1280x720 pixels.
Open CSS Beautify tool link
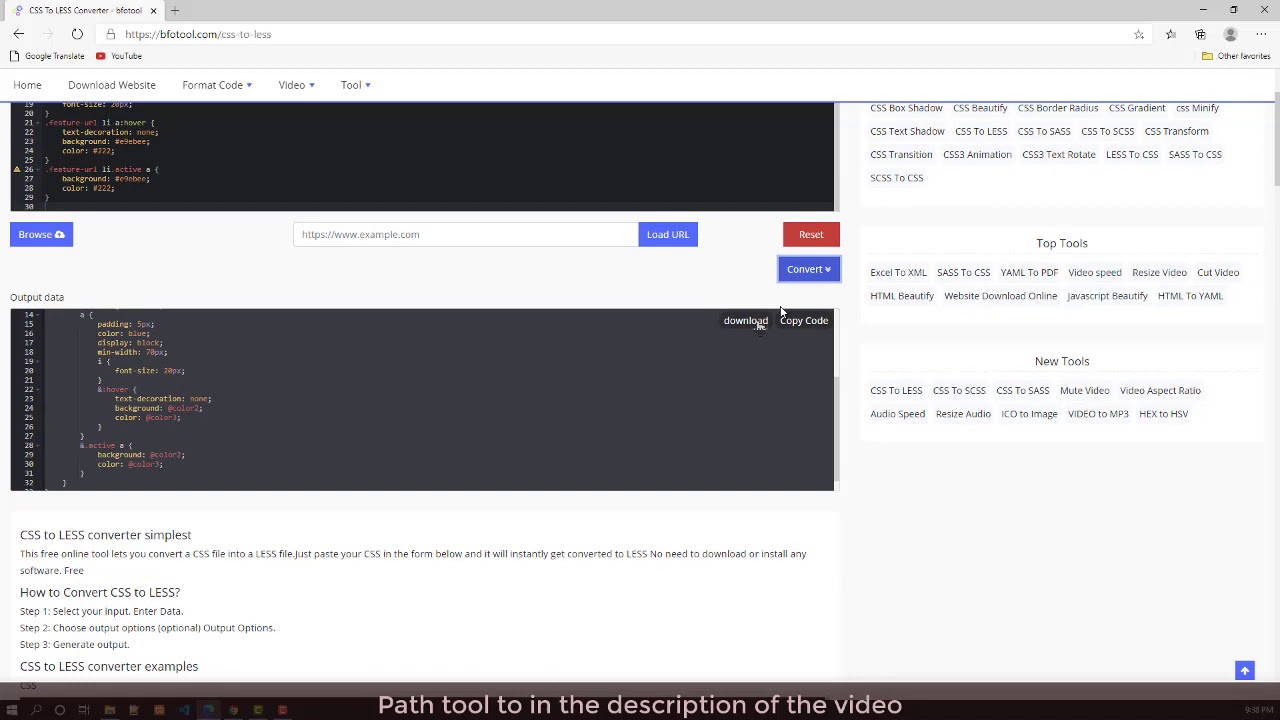coord(980,108)
